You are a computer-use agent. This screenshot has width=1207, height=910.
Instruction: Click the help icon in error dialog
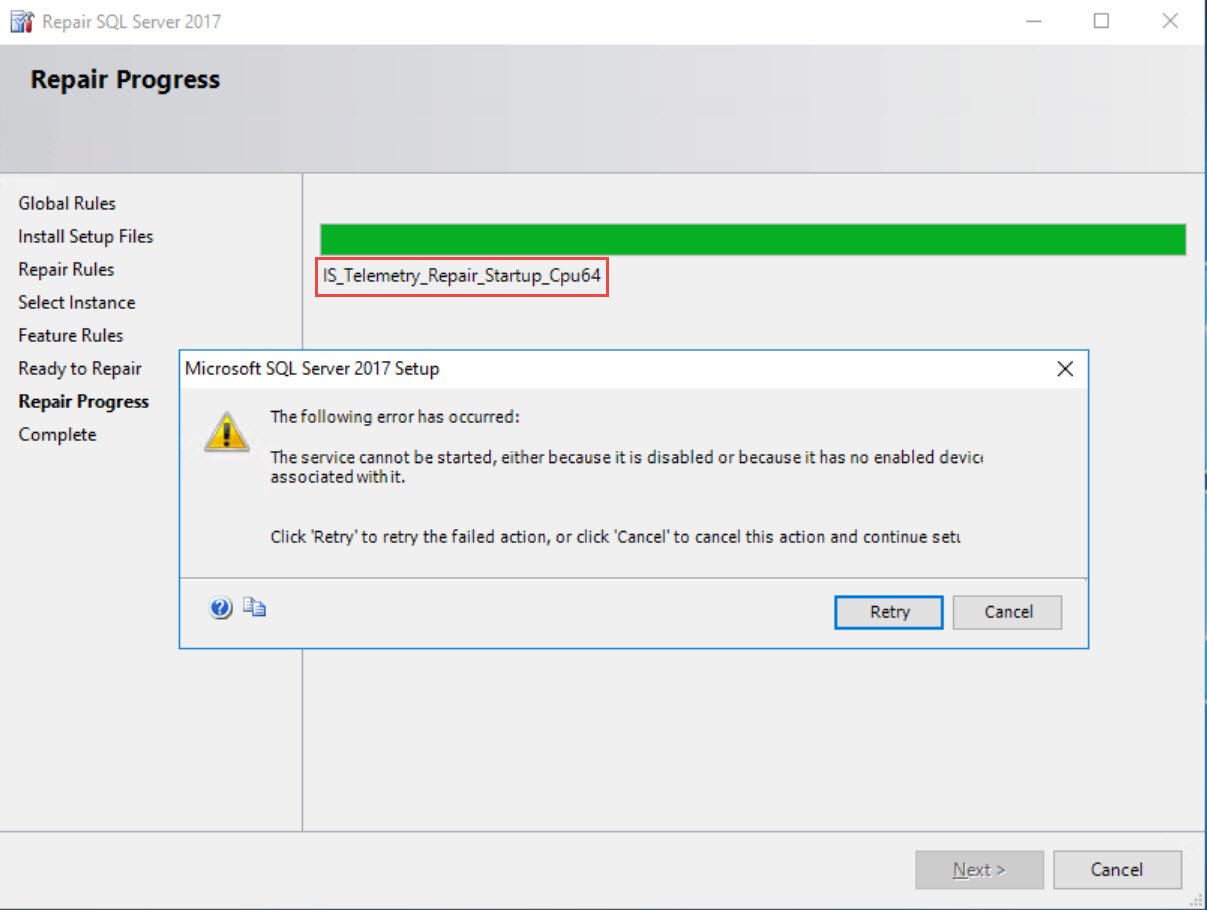(221, 607)
